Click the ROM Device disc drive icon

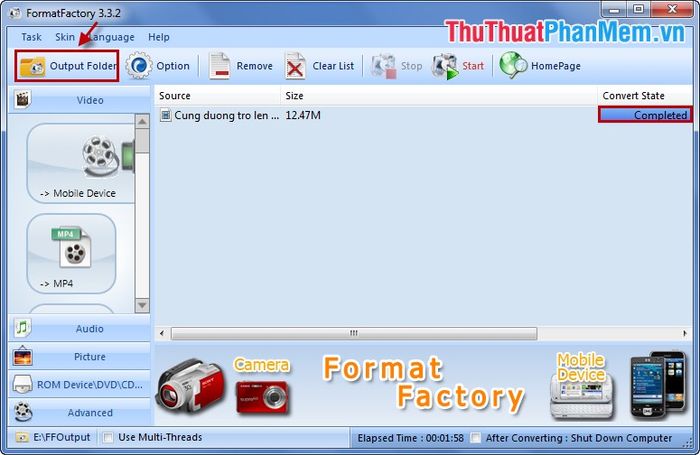click(x=22, y=384)
